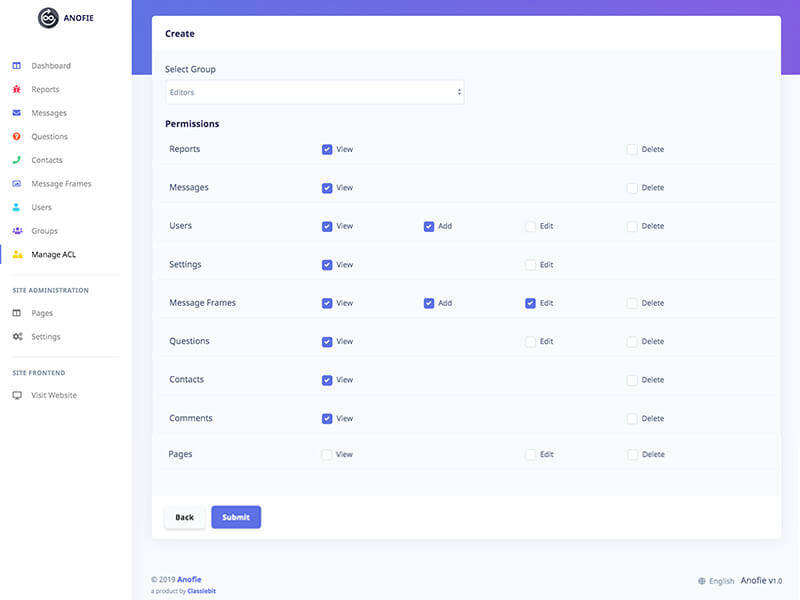
Task: Select the Message Frames image icon
Action: coord(17,184)
